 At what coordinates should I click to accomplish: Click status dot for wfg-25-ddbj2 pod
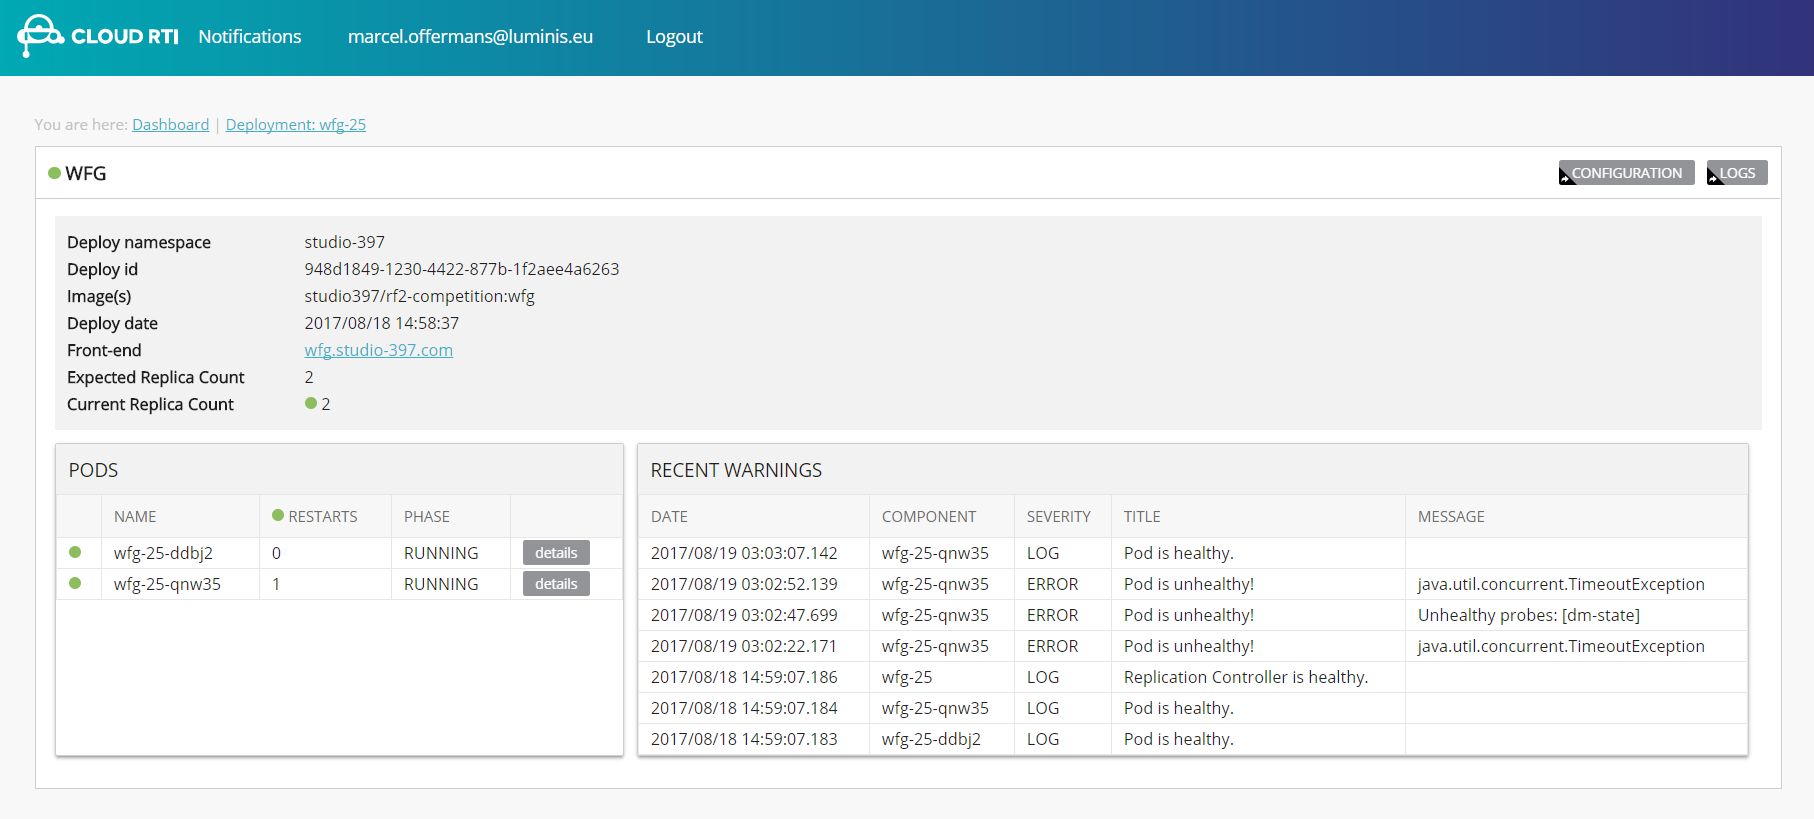(x=75, y=552)
